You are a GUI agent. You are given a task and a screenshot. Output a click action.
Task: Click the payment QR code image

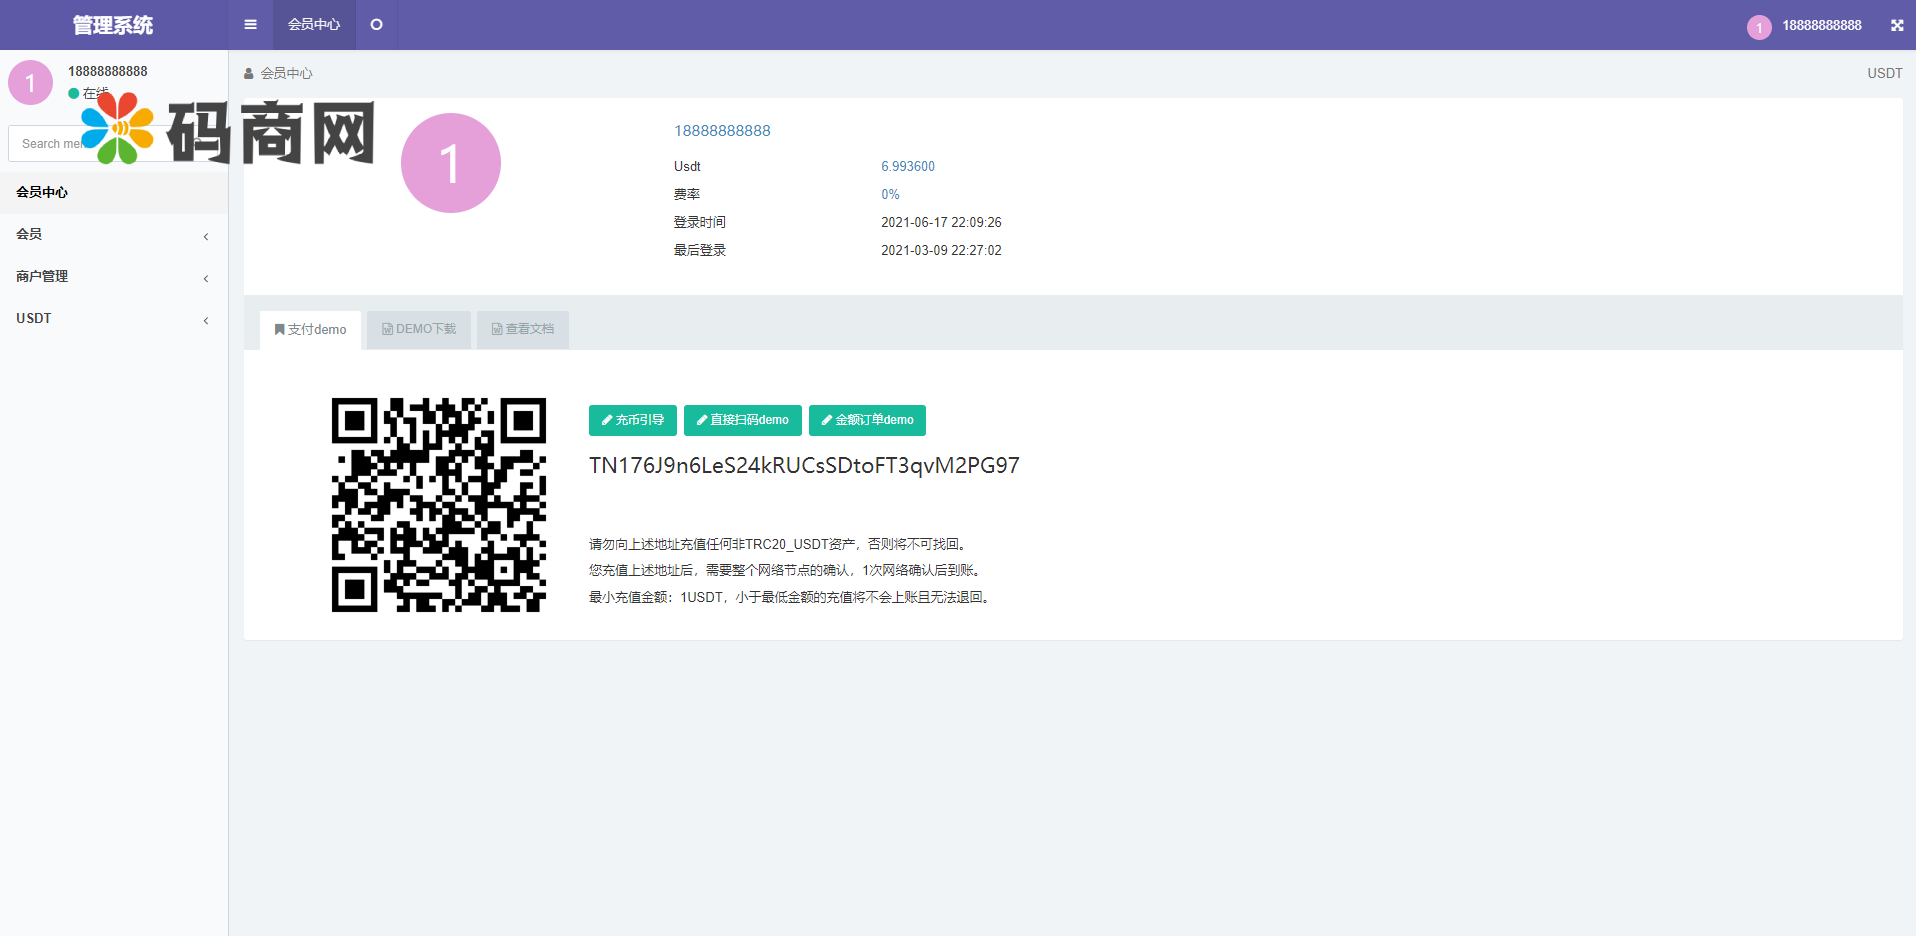pyautogui.click(x=439, y=505)
